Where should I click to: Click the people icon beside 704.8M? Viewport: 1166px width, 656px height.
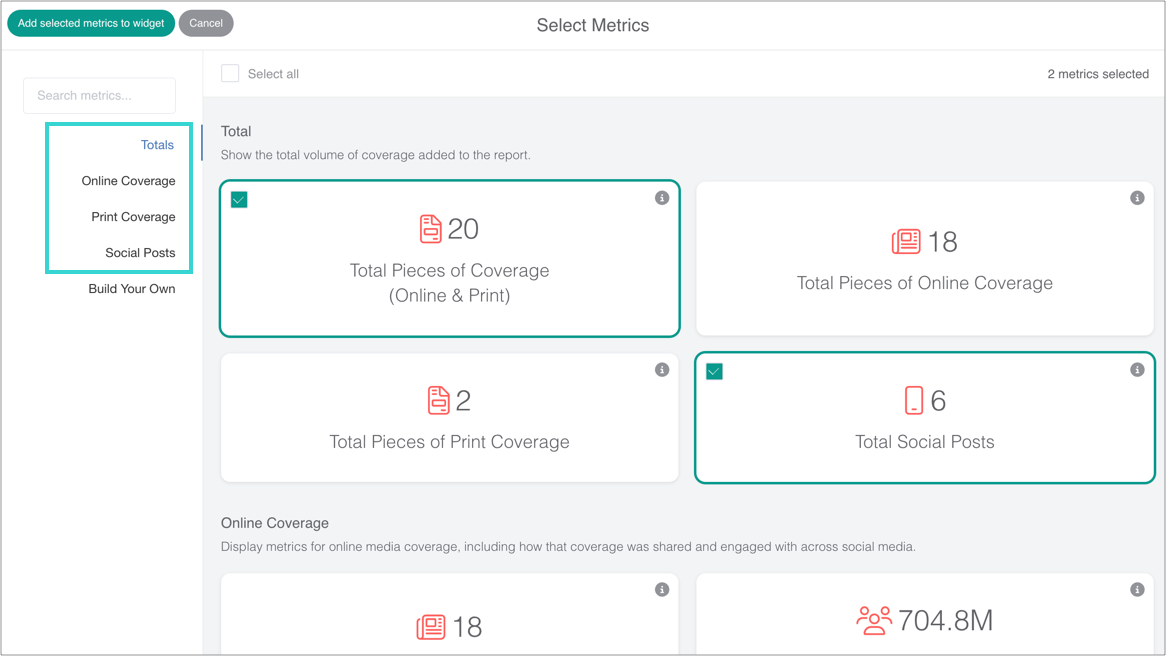(x=874, y=621)
